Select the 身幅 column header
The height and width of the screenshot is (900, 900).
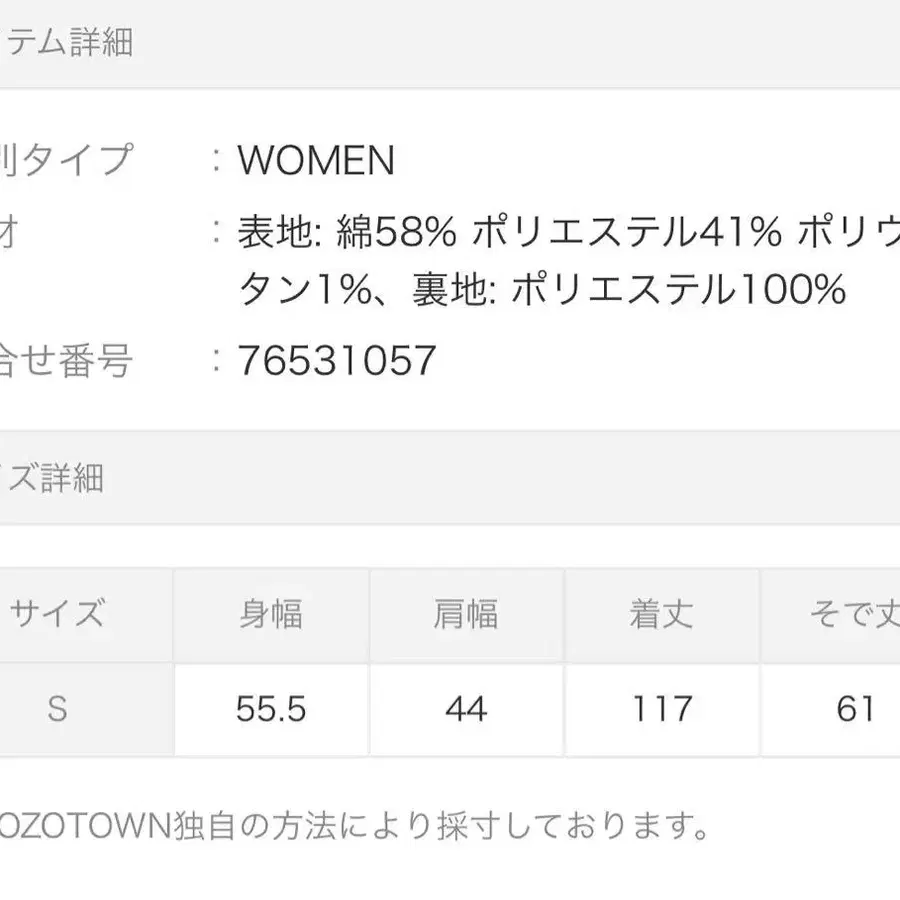click(270, 614)
